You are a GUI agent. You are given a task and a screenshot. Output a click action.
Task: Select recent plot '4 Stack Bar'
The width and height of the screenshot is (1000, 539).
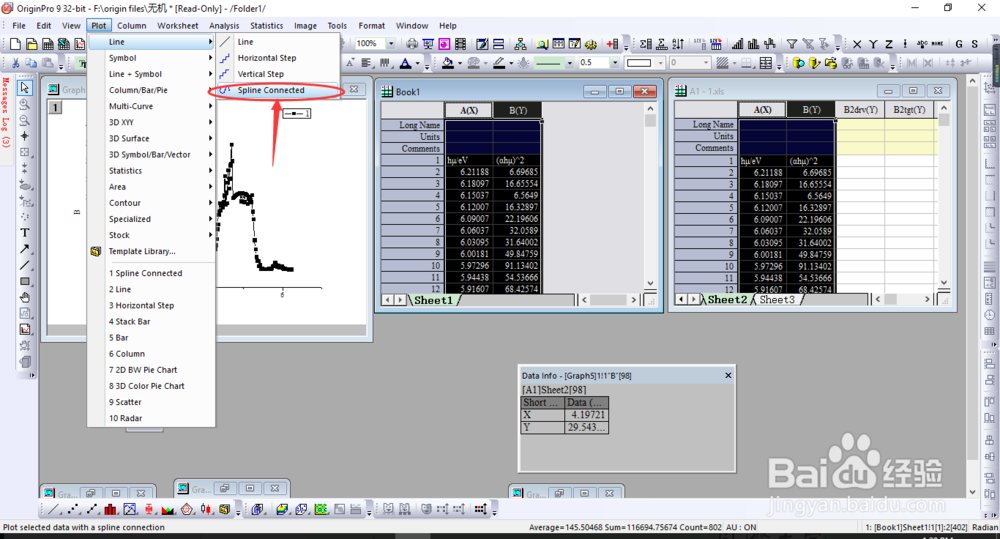coord(152,321)
